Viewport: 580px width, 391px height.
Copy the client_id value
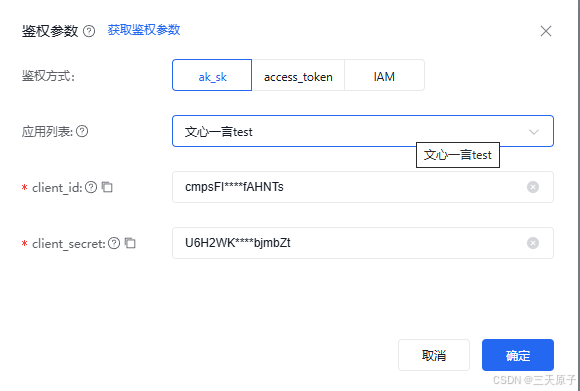click(107, 187)
